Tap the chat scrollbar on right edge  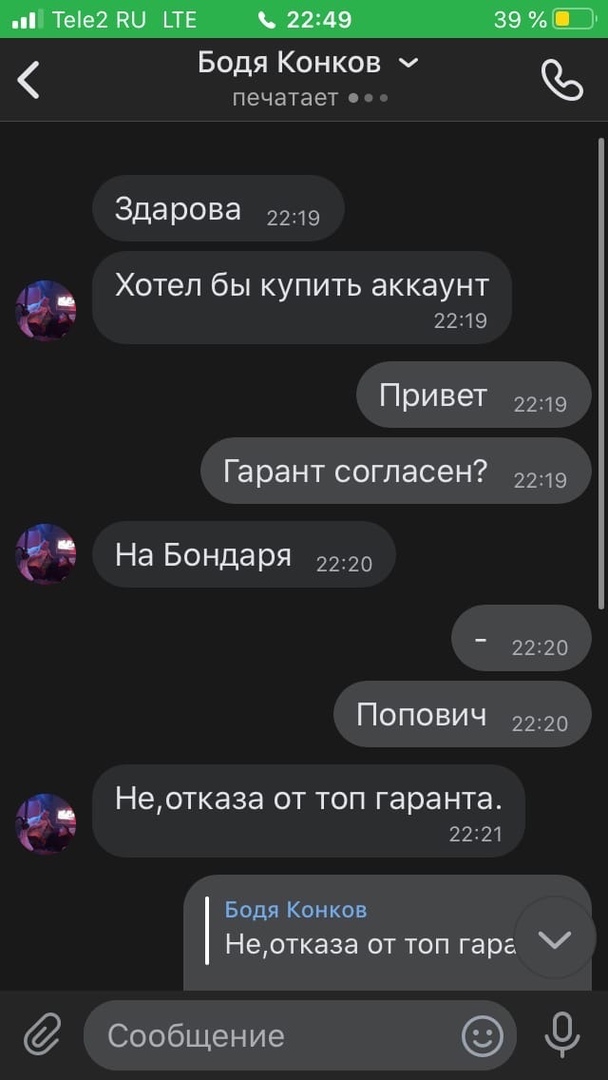click(601, 372)
